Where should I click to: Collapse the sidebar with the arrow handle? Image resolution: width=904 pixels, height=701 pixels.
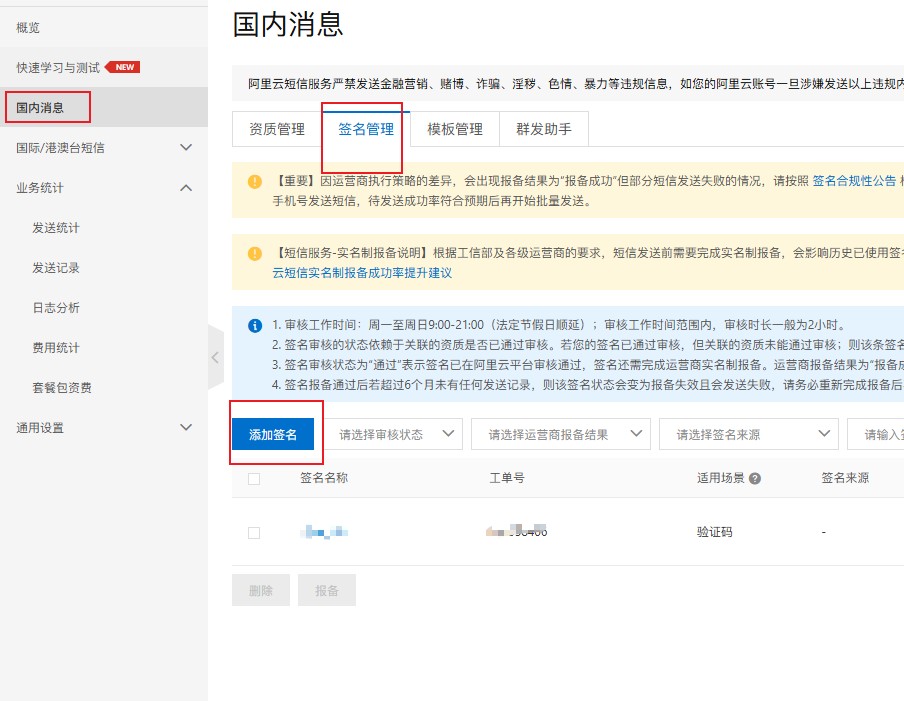215,357
